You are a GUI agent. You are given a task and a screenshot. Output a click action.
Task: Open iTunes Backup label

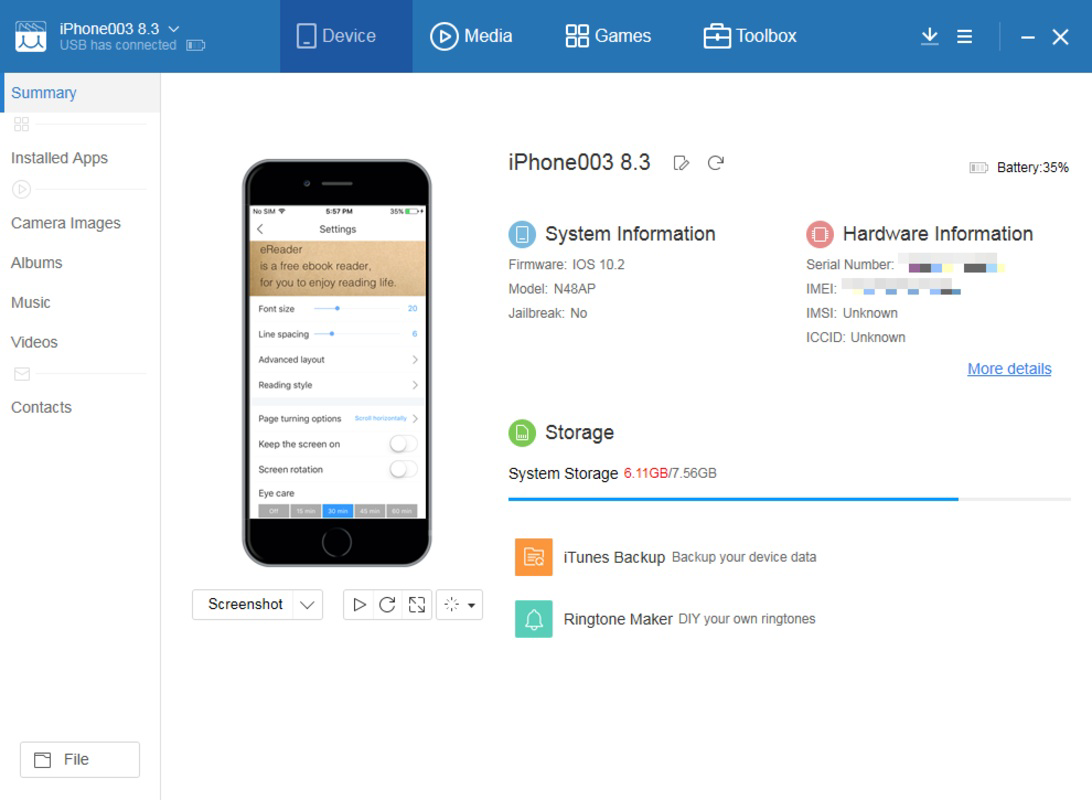click(614, 558)
